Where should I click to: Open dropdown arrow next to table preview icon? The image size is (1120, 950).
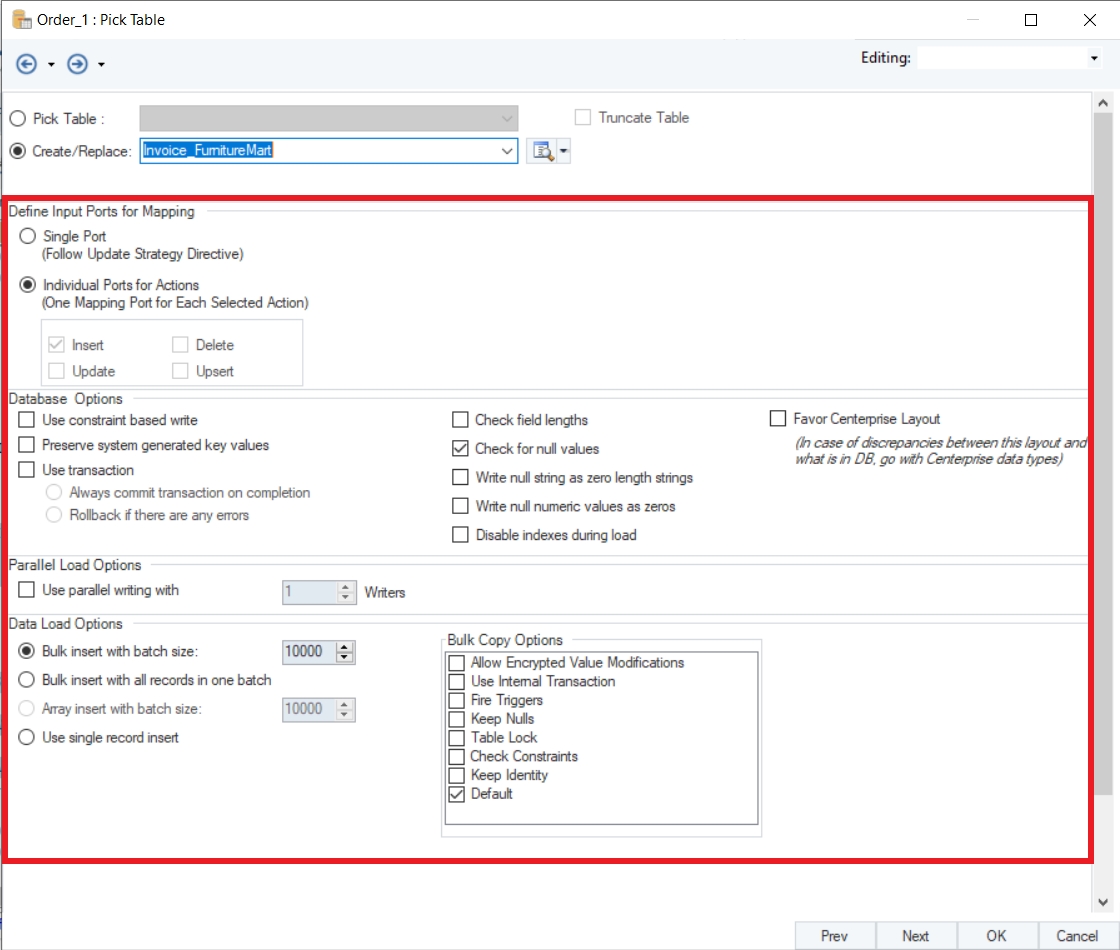tap(564, 151)
